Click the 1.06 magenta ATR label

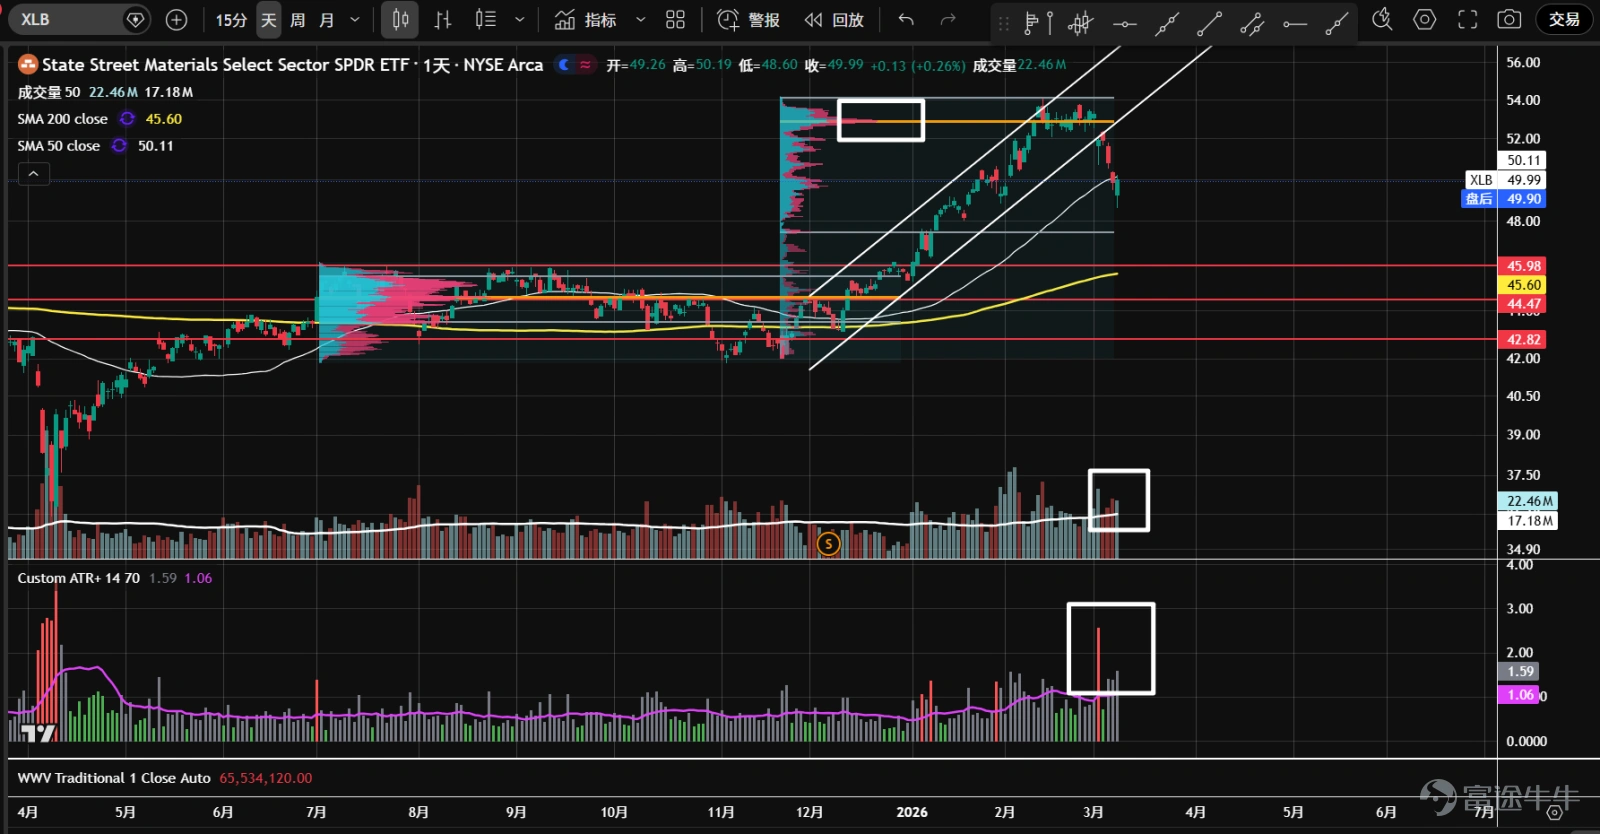pyautogui.click(x=1519, y=695)
